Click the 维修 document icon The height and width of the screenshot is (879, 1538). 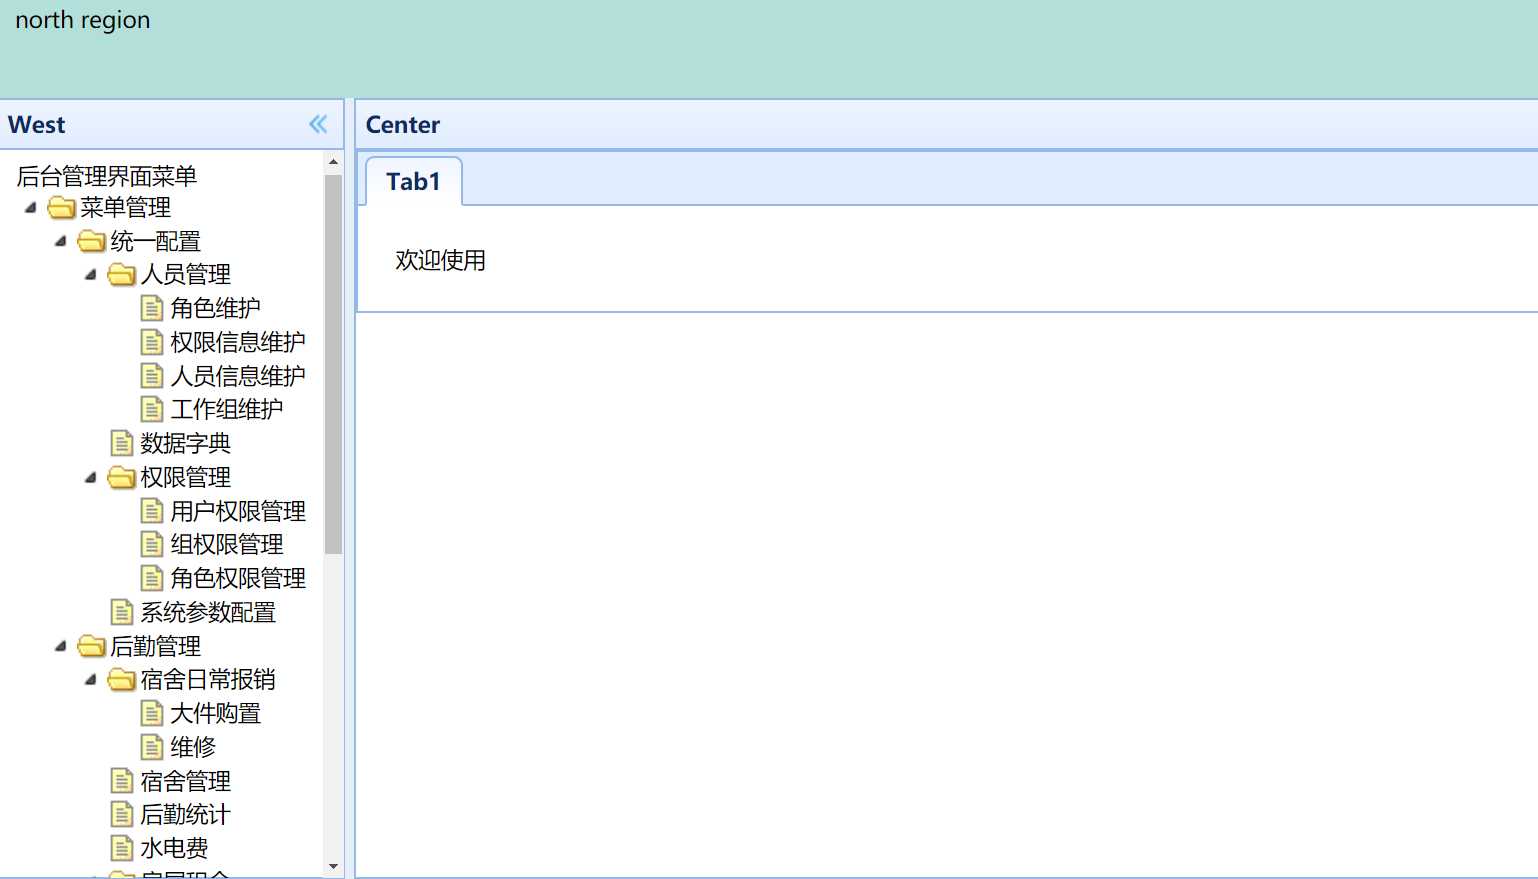pyautogui.click(x=152, y=748)
